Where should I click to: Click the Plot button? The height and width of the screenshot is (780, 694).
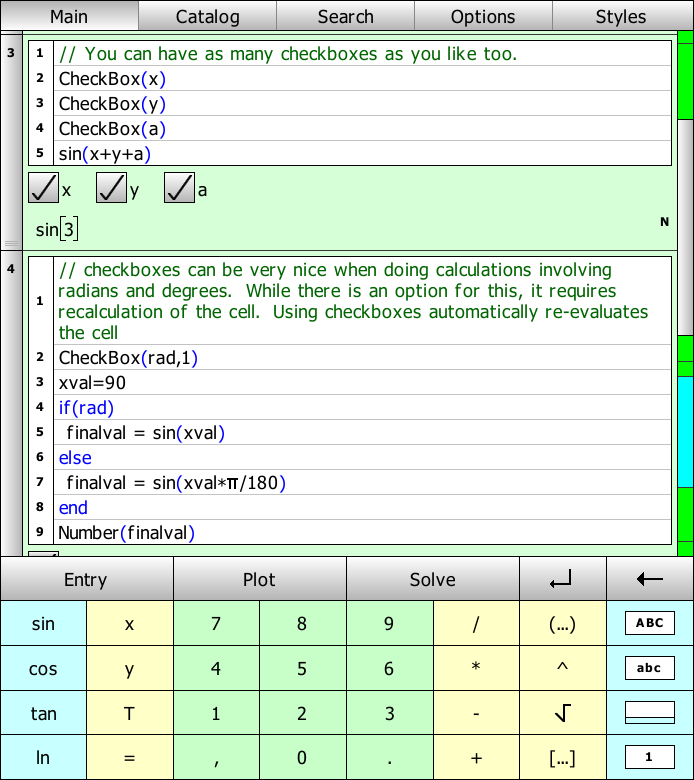click(259, 580)
